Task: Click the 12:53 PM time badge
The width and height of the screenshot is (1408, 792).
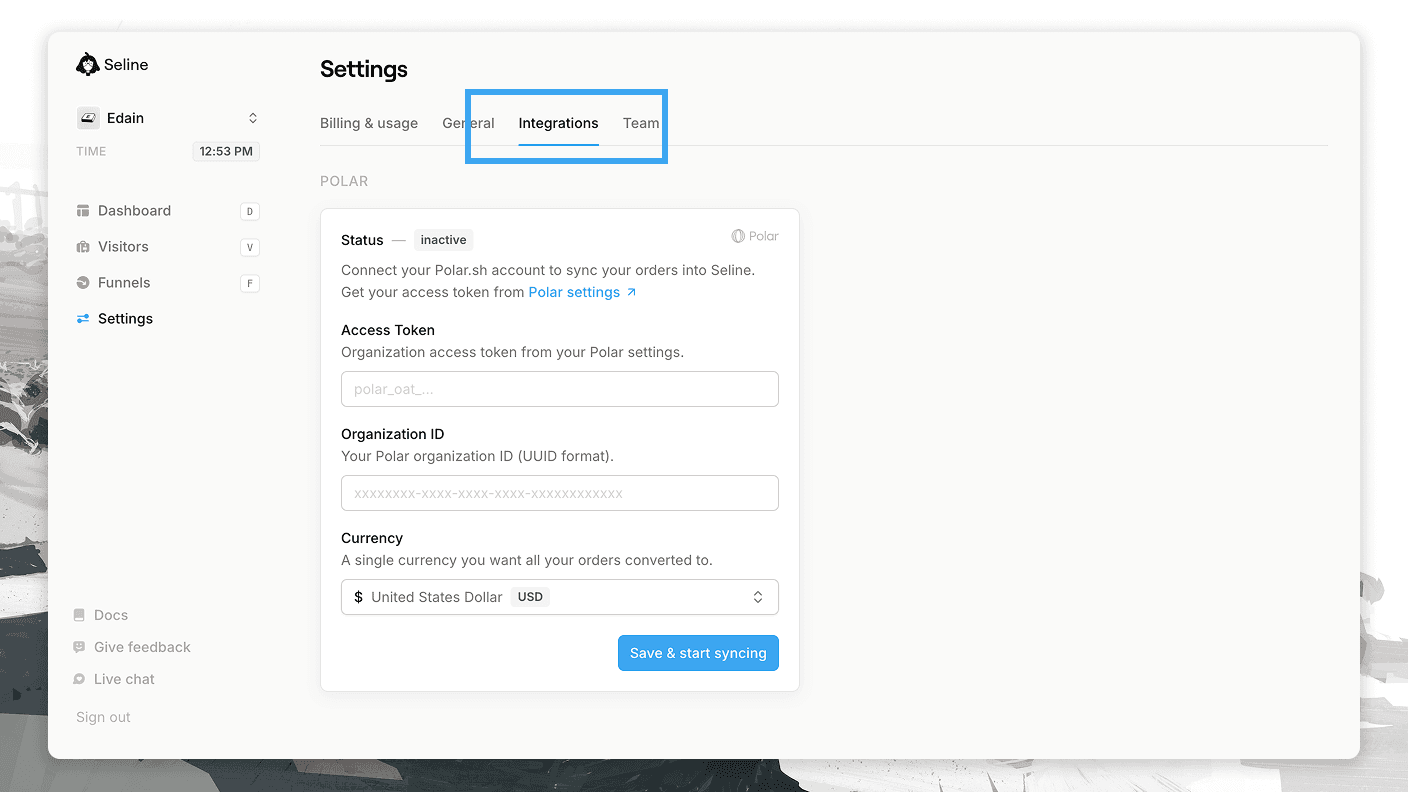Action: click(x=226, y=151)
